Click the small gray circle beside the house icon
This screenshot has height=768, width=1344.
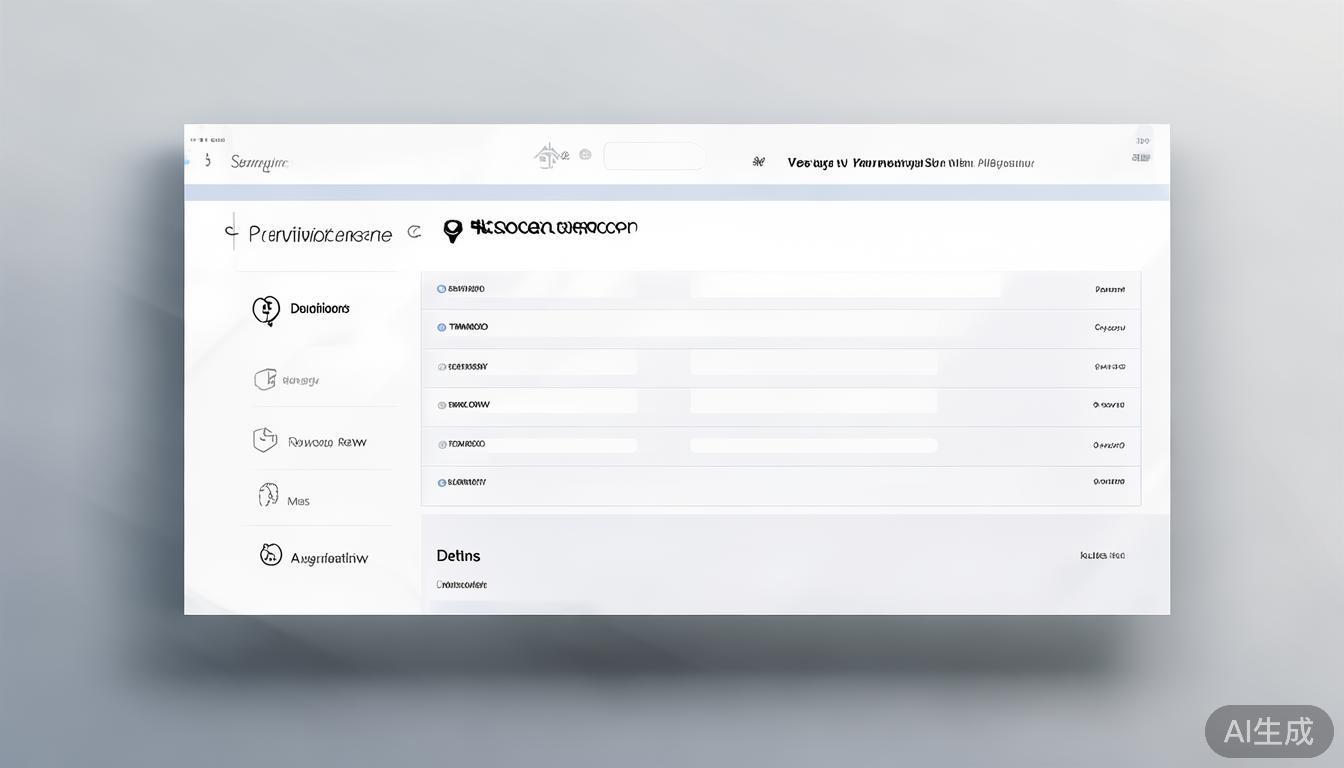585,155
